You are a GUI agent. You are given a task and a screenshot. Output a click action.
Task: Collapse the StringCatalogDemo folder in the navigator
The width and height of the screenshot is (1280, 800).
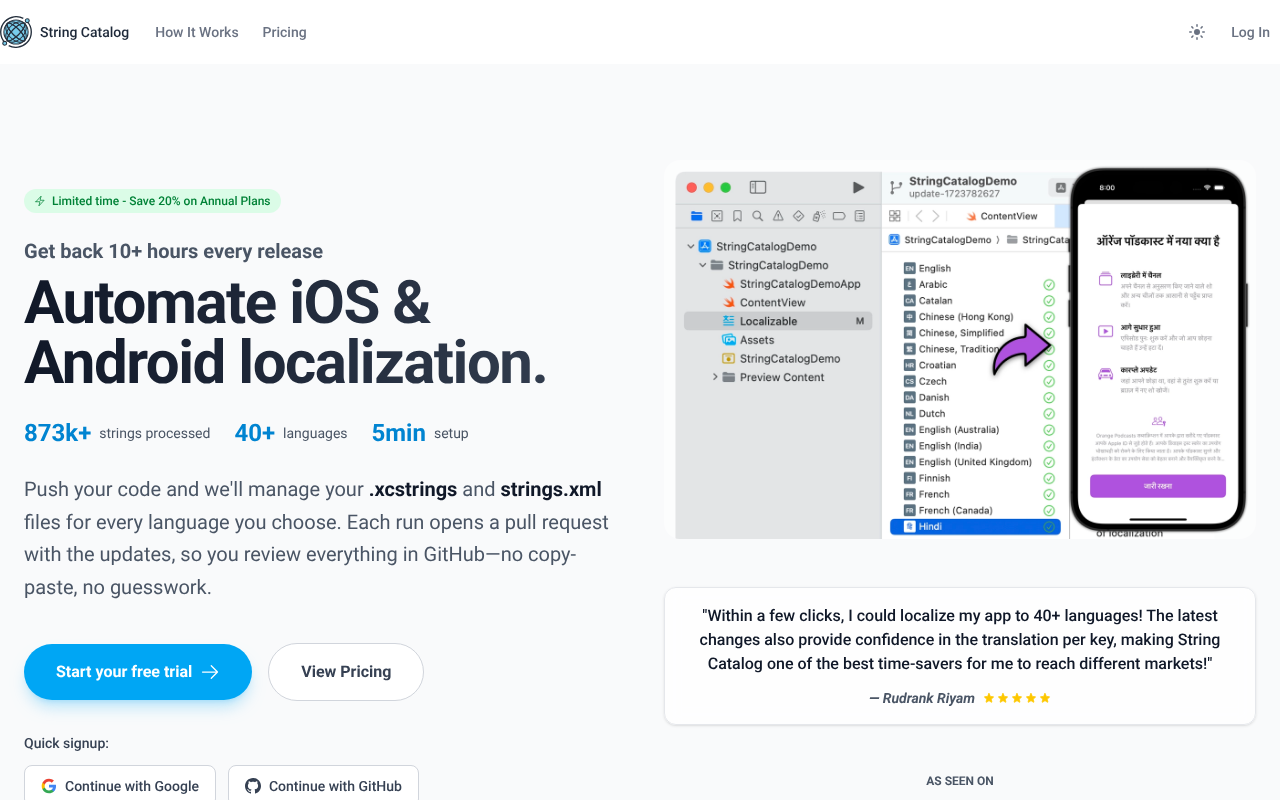(x=703, y=265)
